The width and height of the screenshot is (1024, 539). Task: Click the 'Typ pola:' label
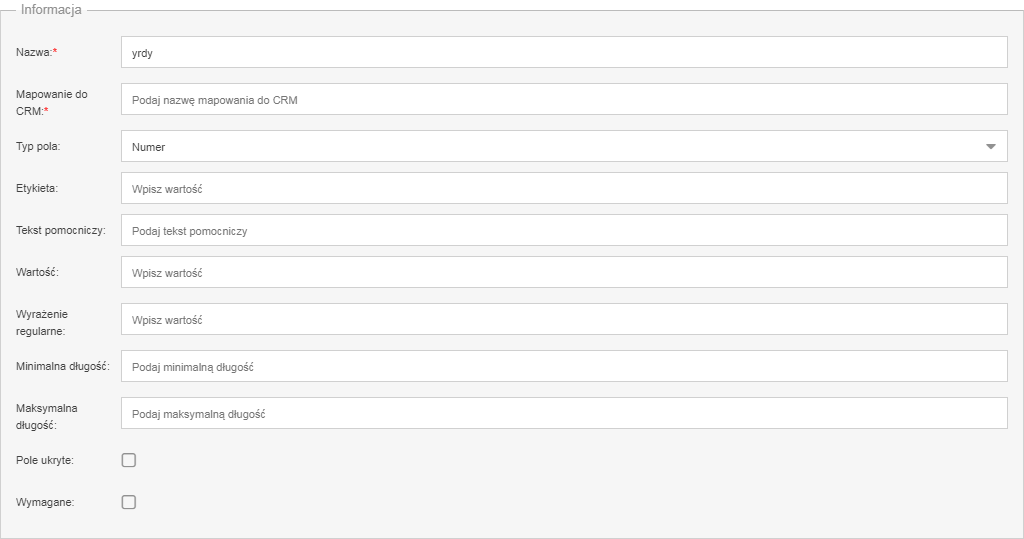[x=38, y=146]
